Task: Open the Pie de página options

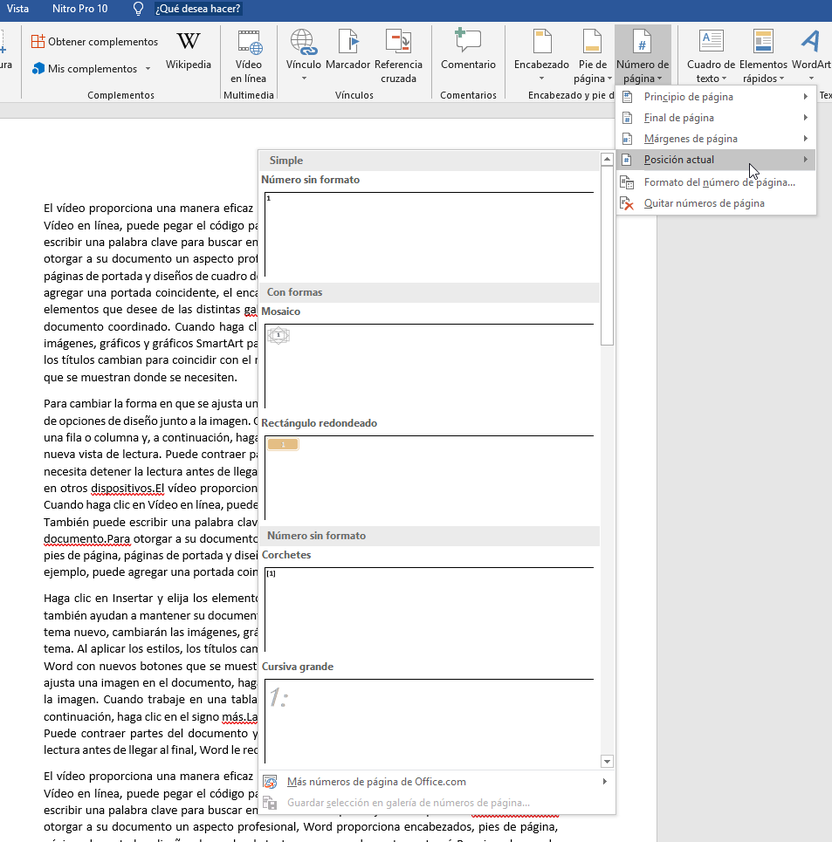Action: point(592,56)
